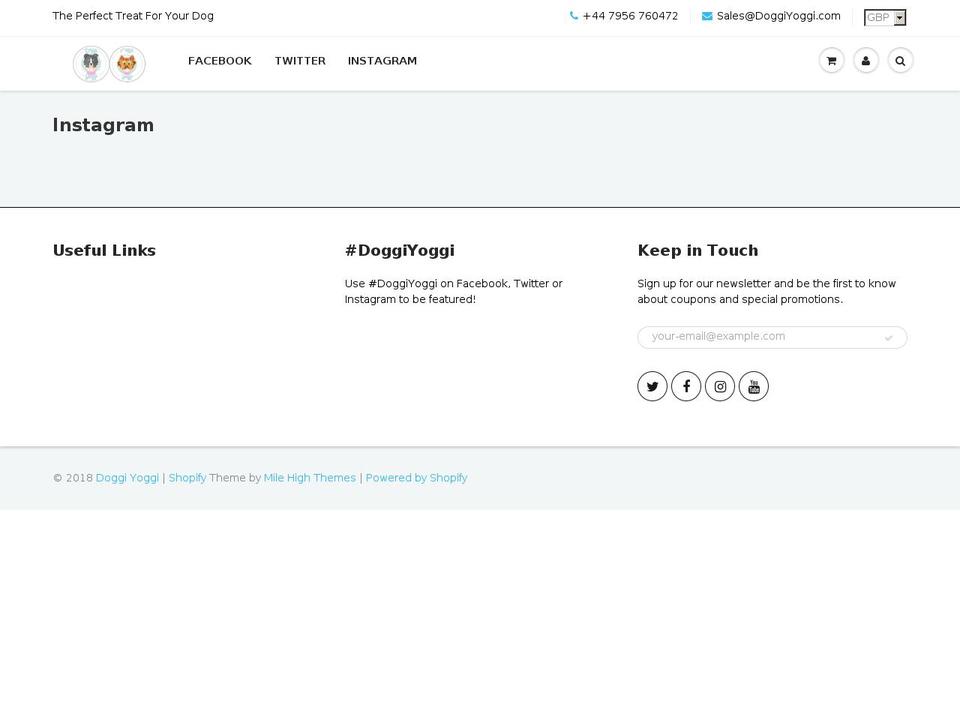Visit the YouTube footer social icon

point(754,386)
